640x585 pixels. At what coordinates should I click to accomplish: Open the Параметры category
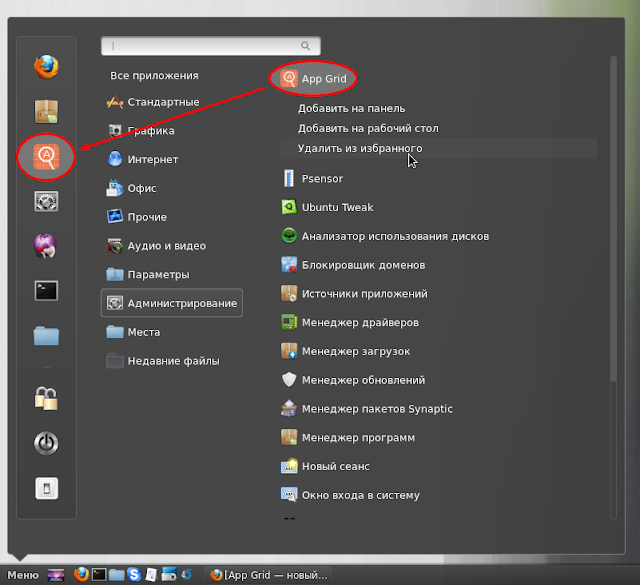(x=148, y=274)
